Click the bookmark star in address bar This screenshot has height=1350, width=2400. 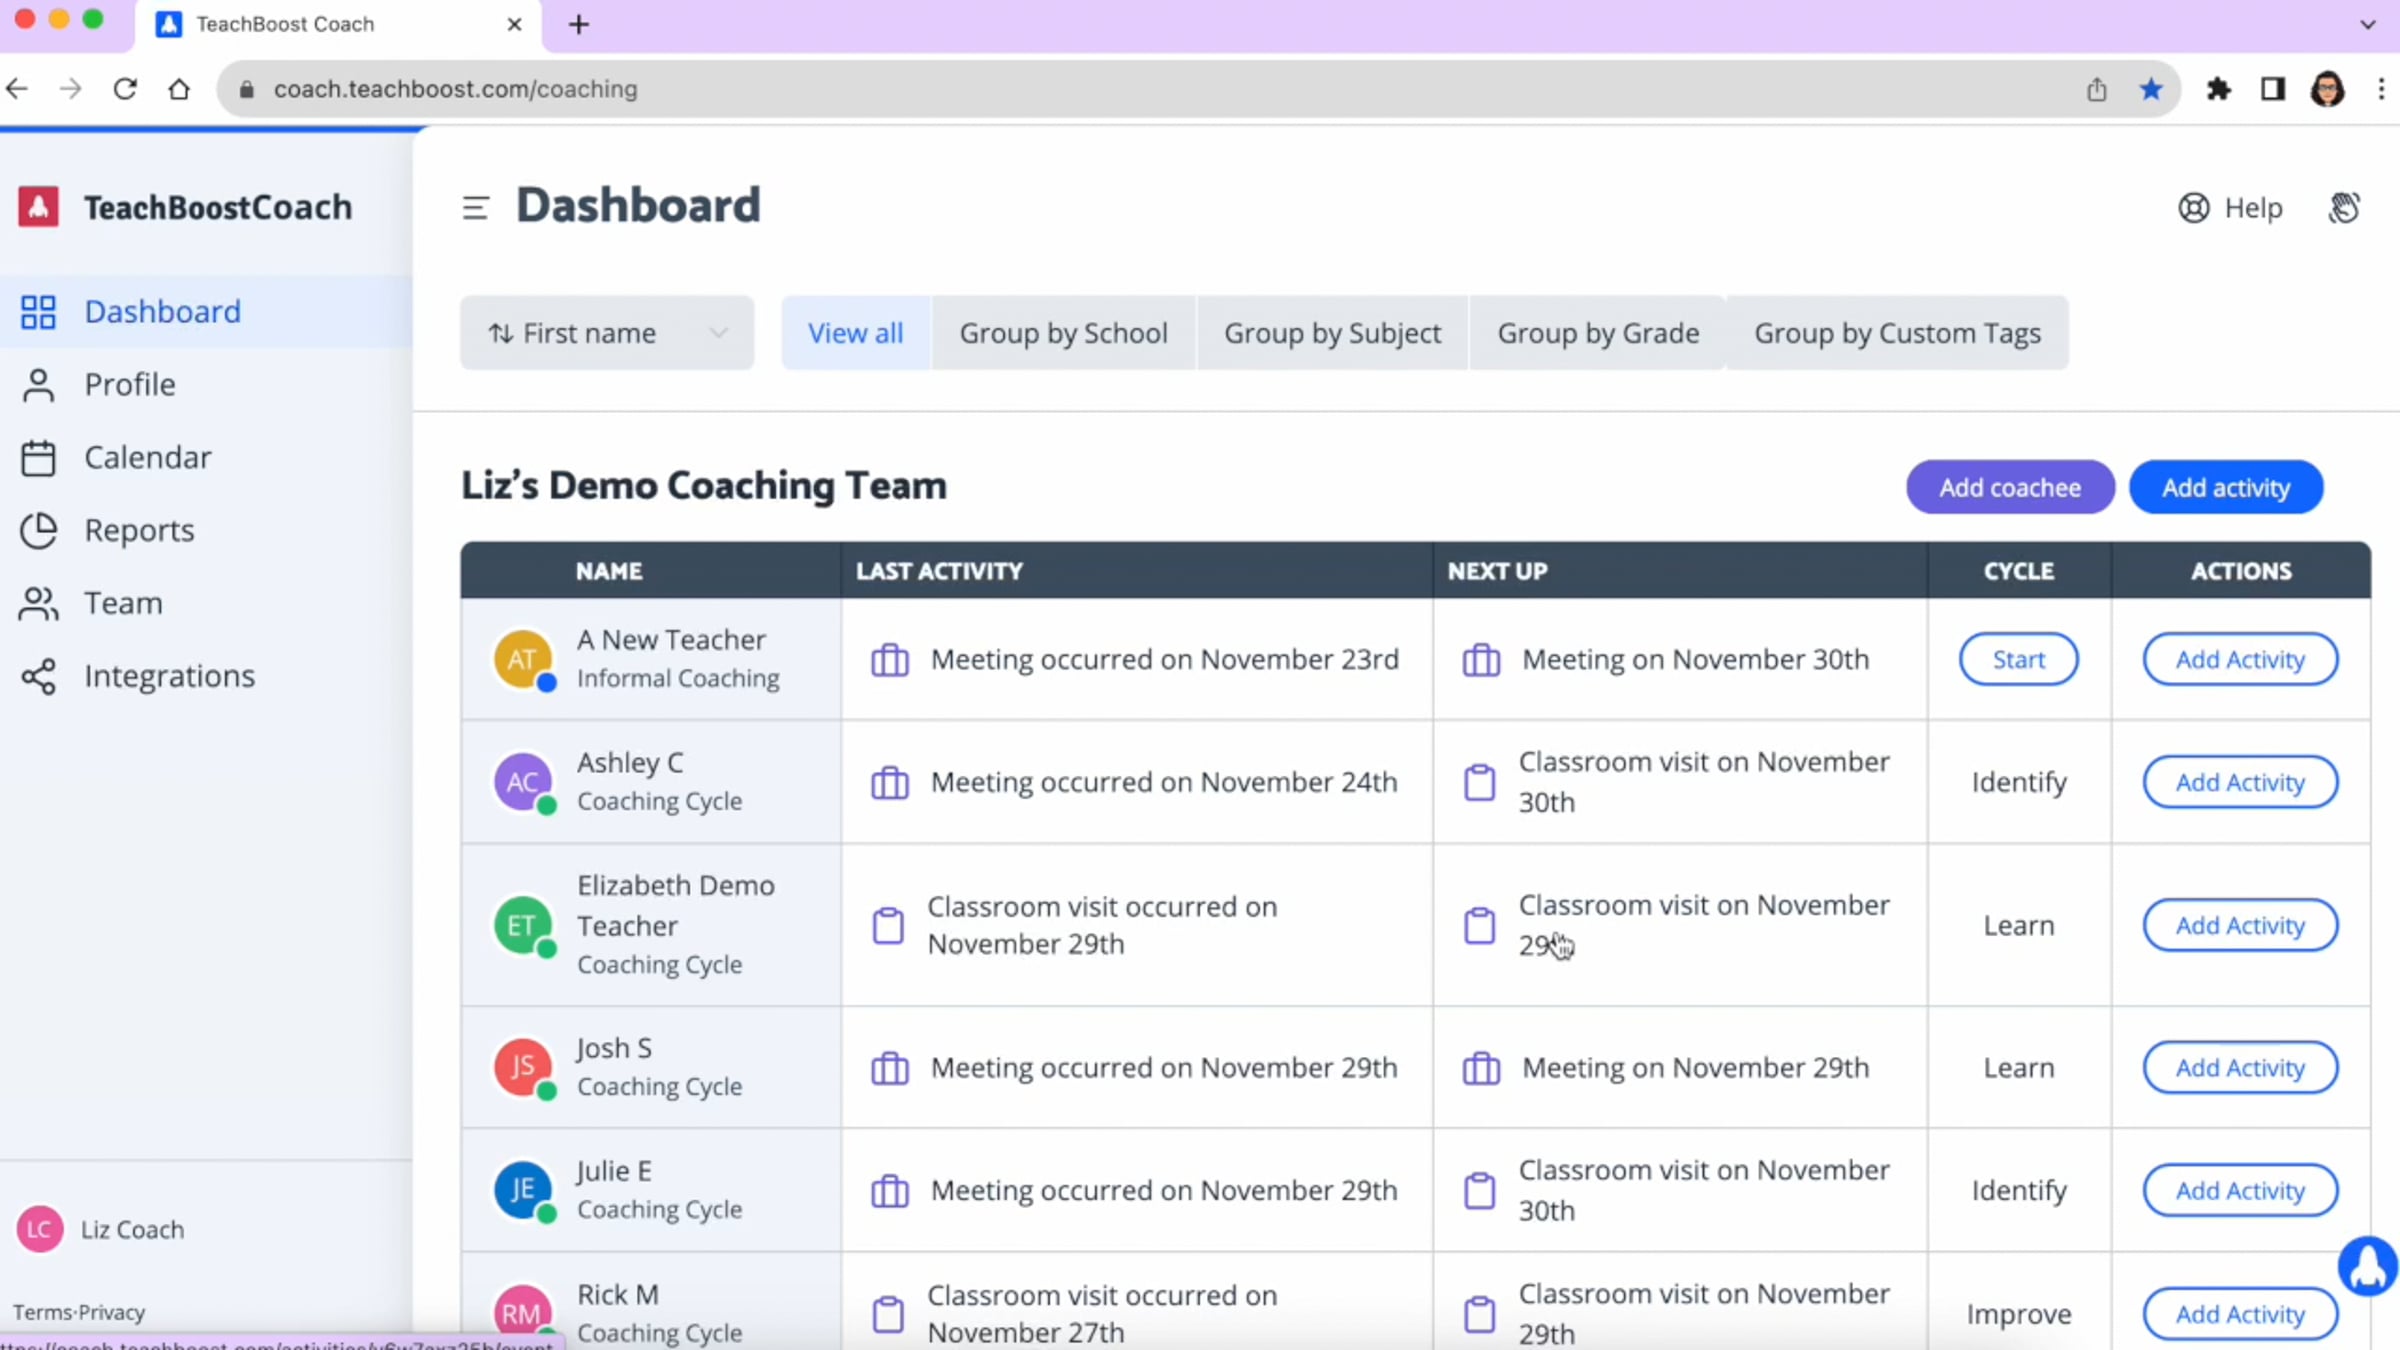pyautogui.click(x=2150, y=89)
